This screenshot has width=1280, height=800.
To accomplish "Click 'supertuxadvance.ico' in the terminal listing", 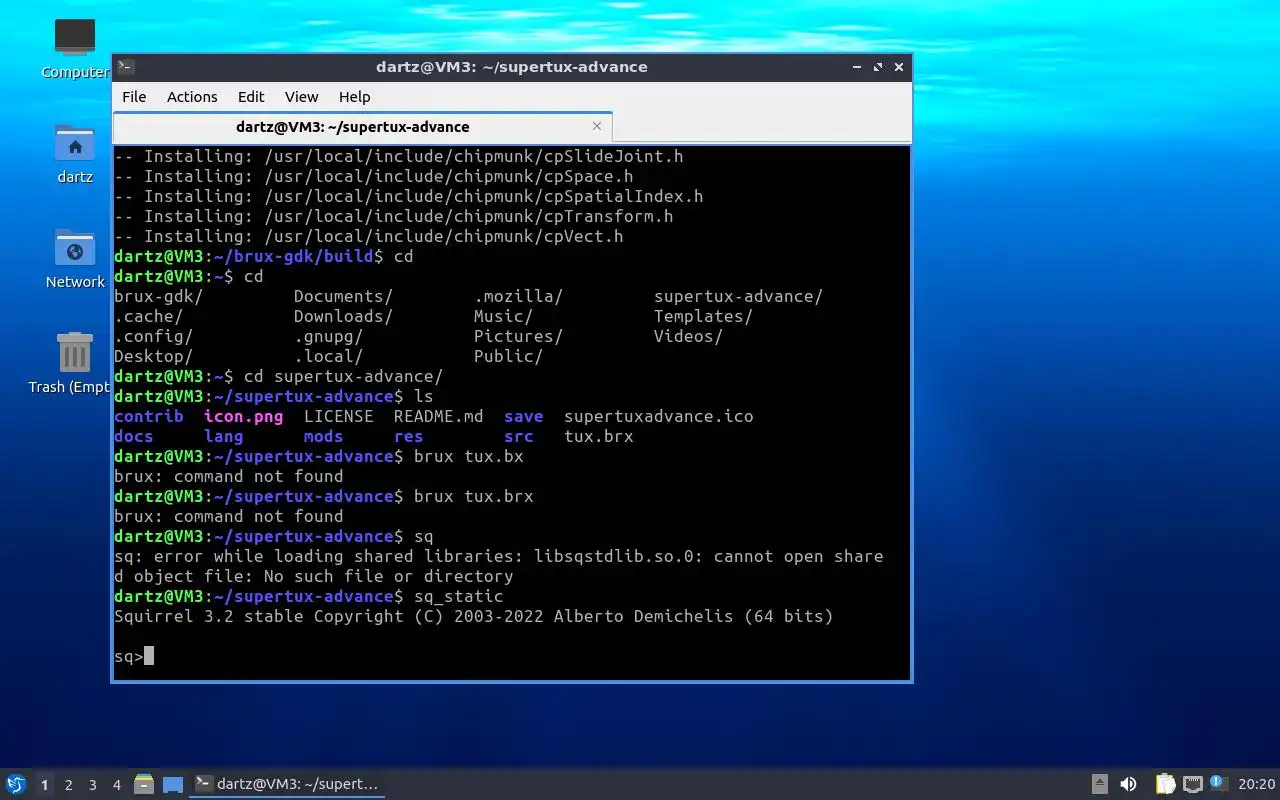I will click(658, 417).
